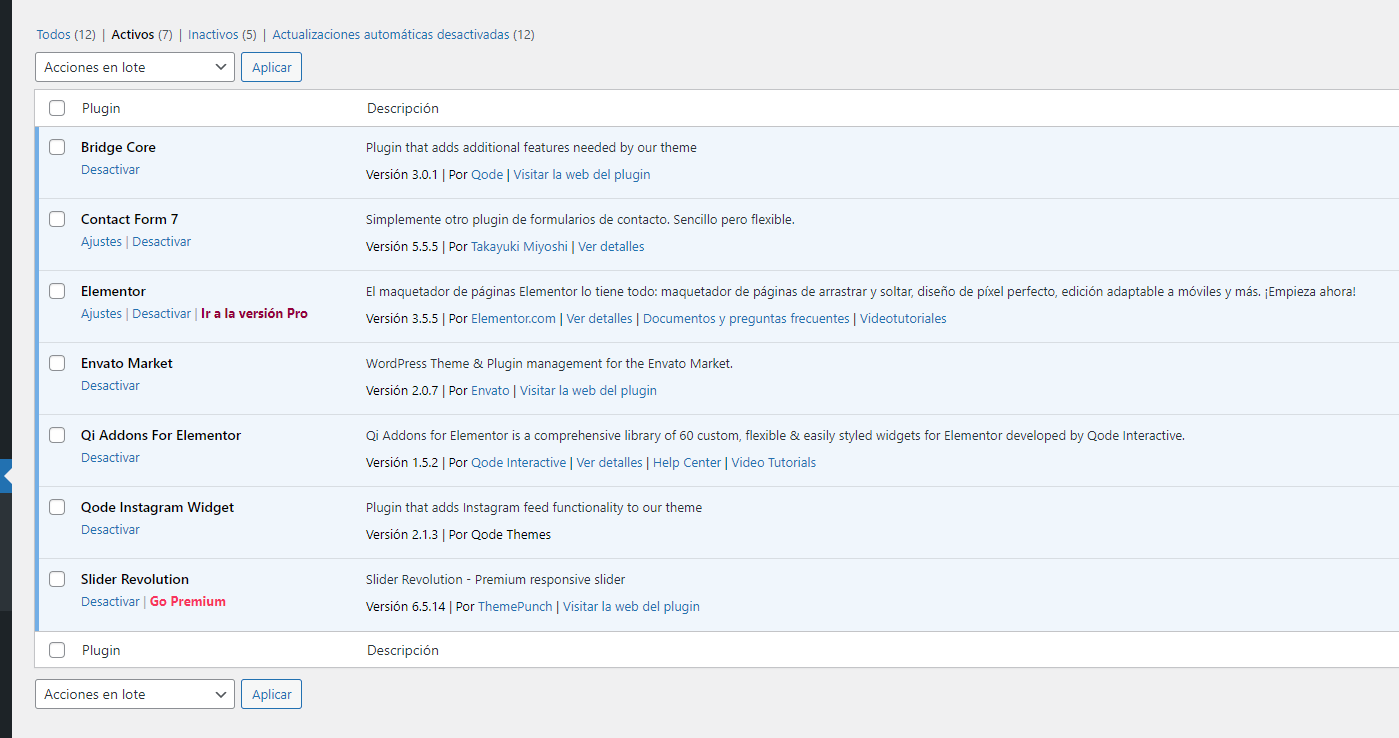1399x738 pixels.
Task: Click the top Aplicar button
Action: [271, 67]
